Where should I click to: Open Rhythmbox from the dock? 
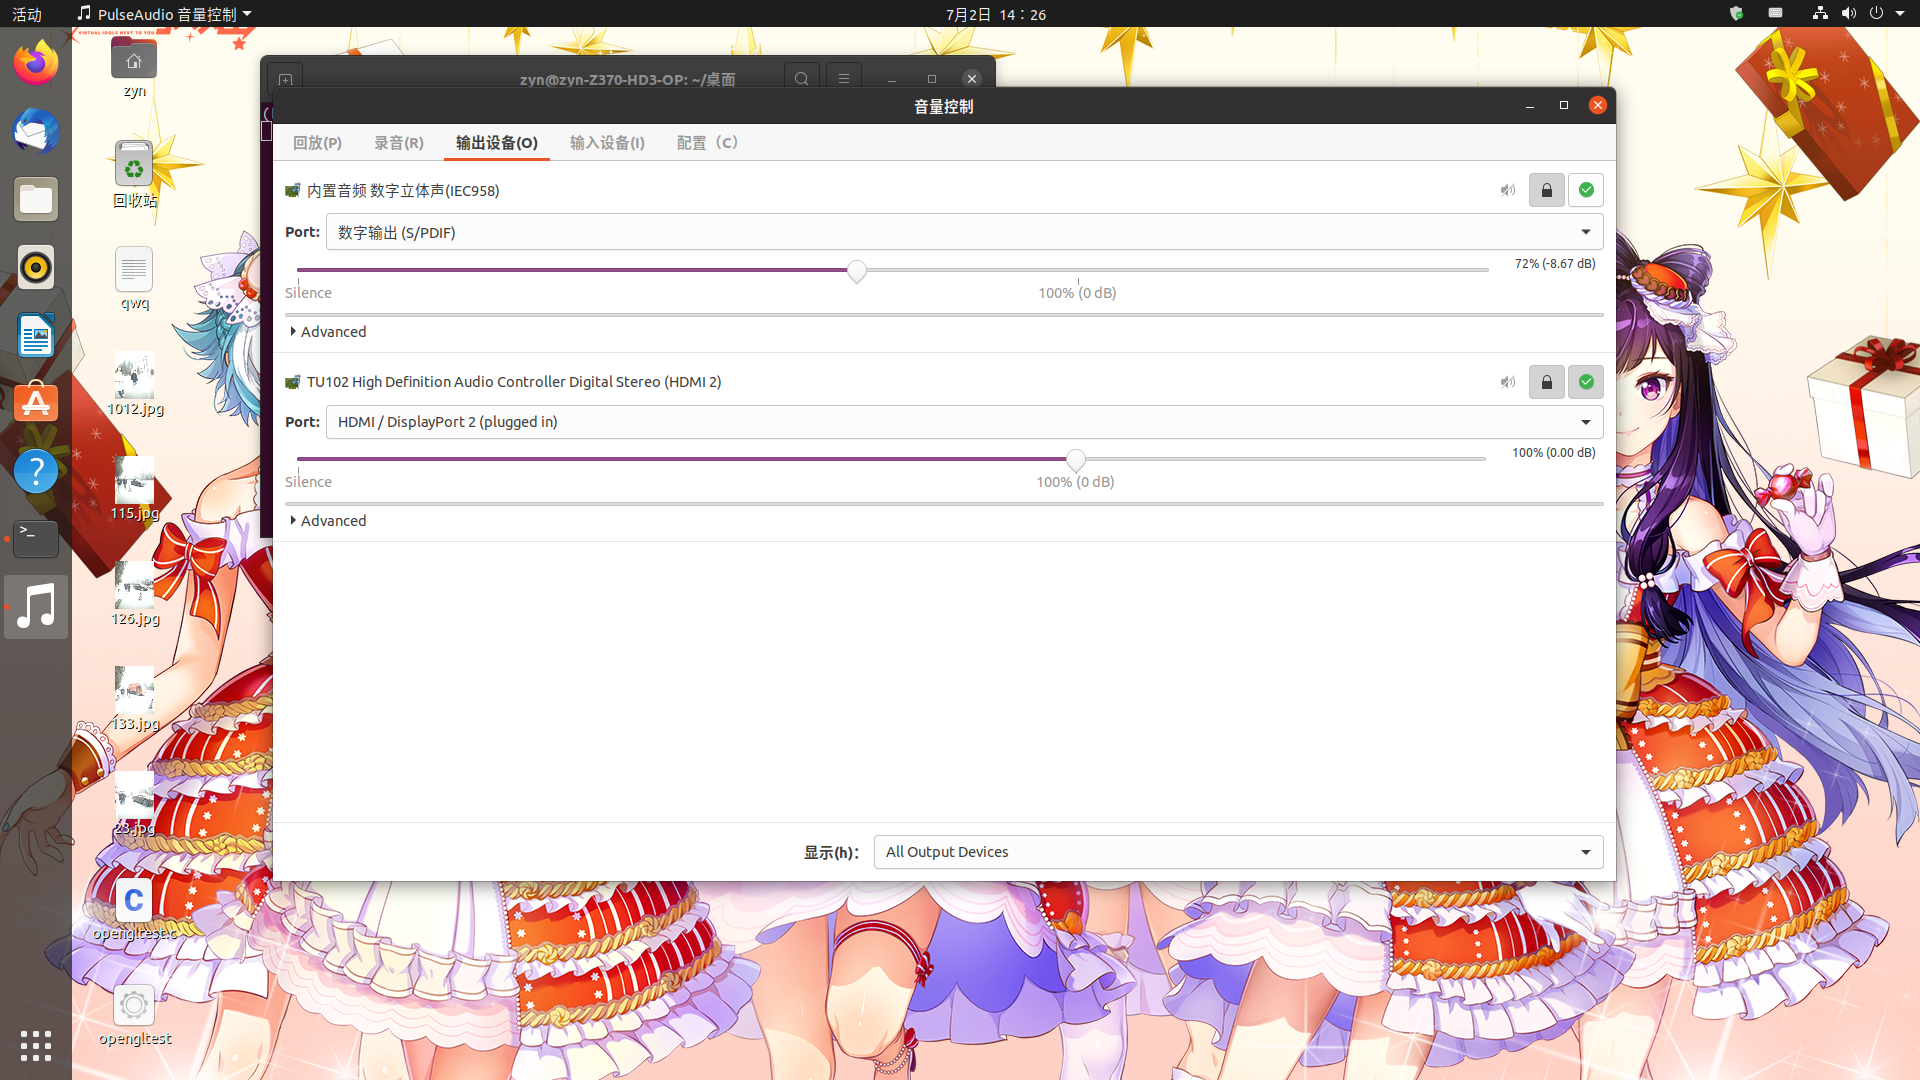[36, 267]
